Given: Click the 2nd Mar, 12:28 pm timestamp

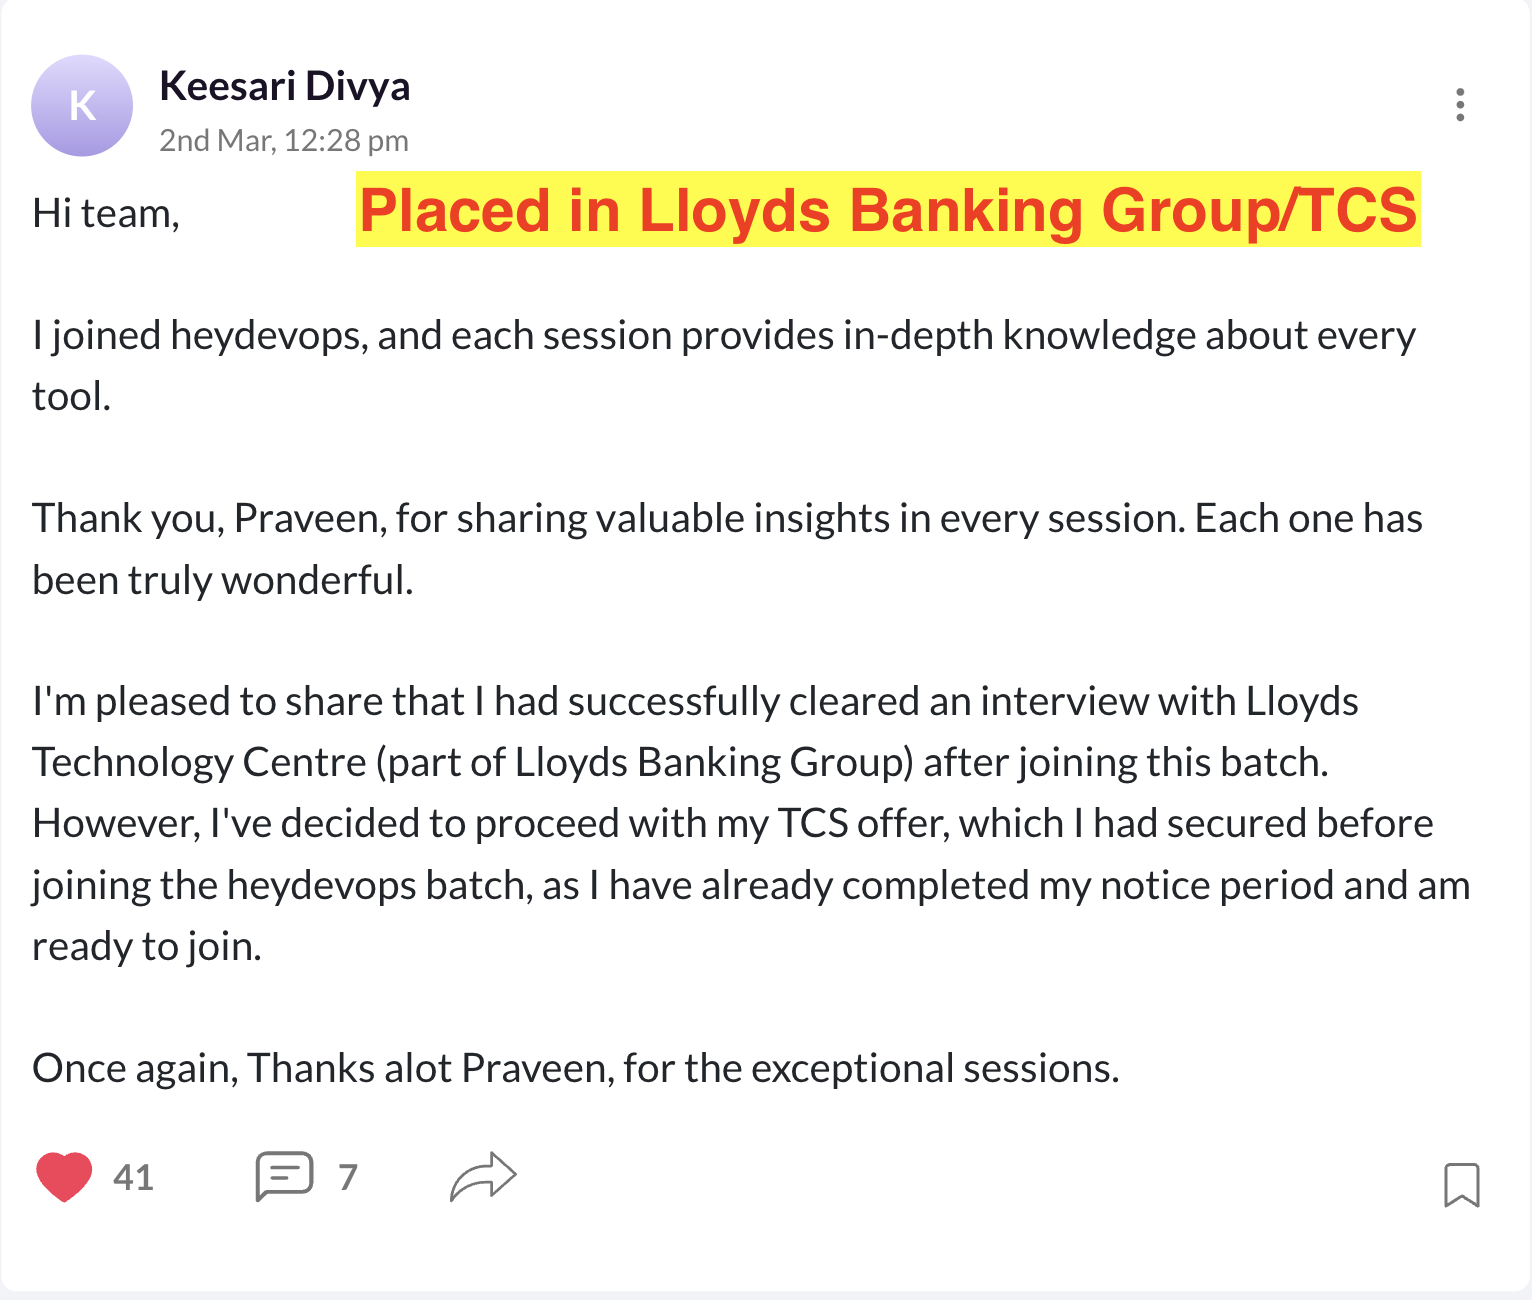Looking at the screenshot, I should 284,140.
